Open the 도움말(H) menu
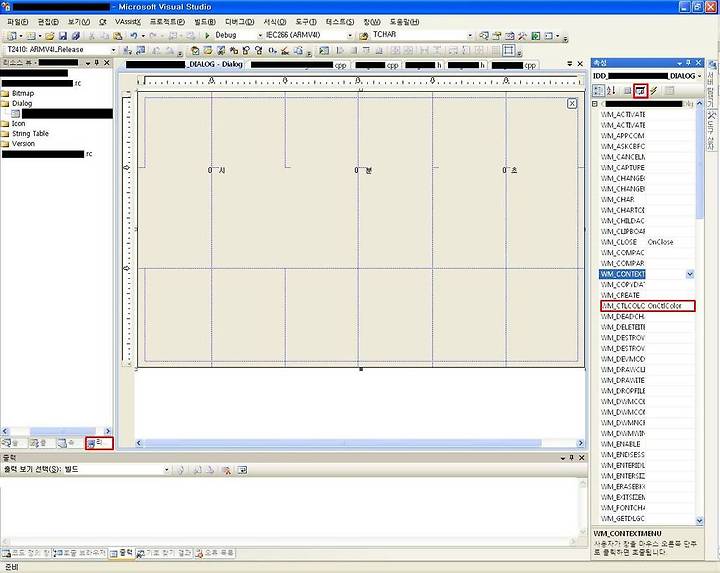720x573 pixels. [404, 22]
